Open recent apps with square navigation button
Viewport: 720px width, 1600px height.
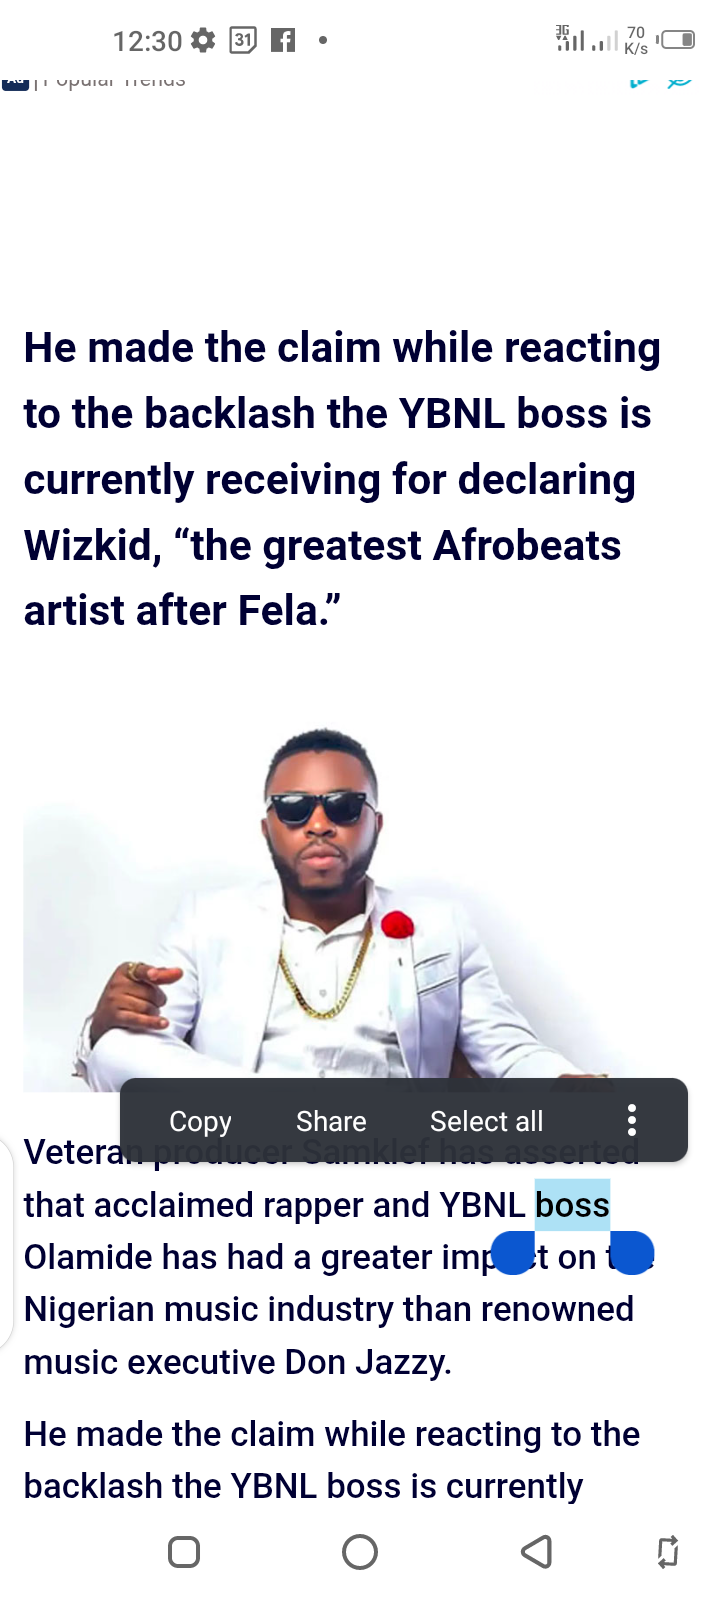click(x=184, y=1552)
